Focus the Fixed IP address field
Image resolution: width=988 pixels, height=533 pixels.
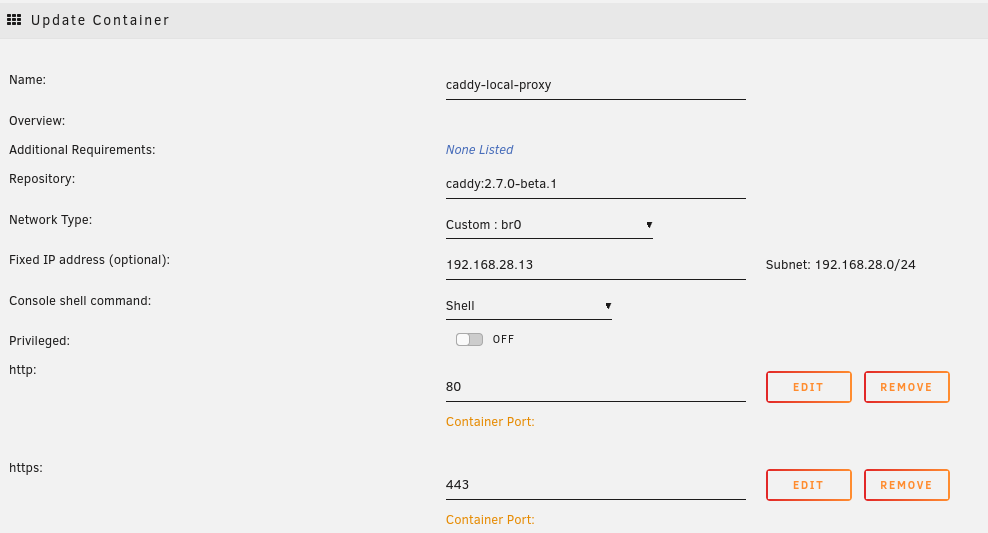click(595, 265)
